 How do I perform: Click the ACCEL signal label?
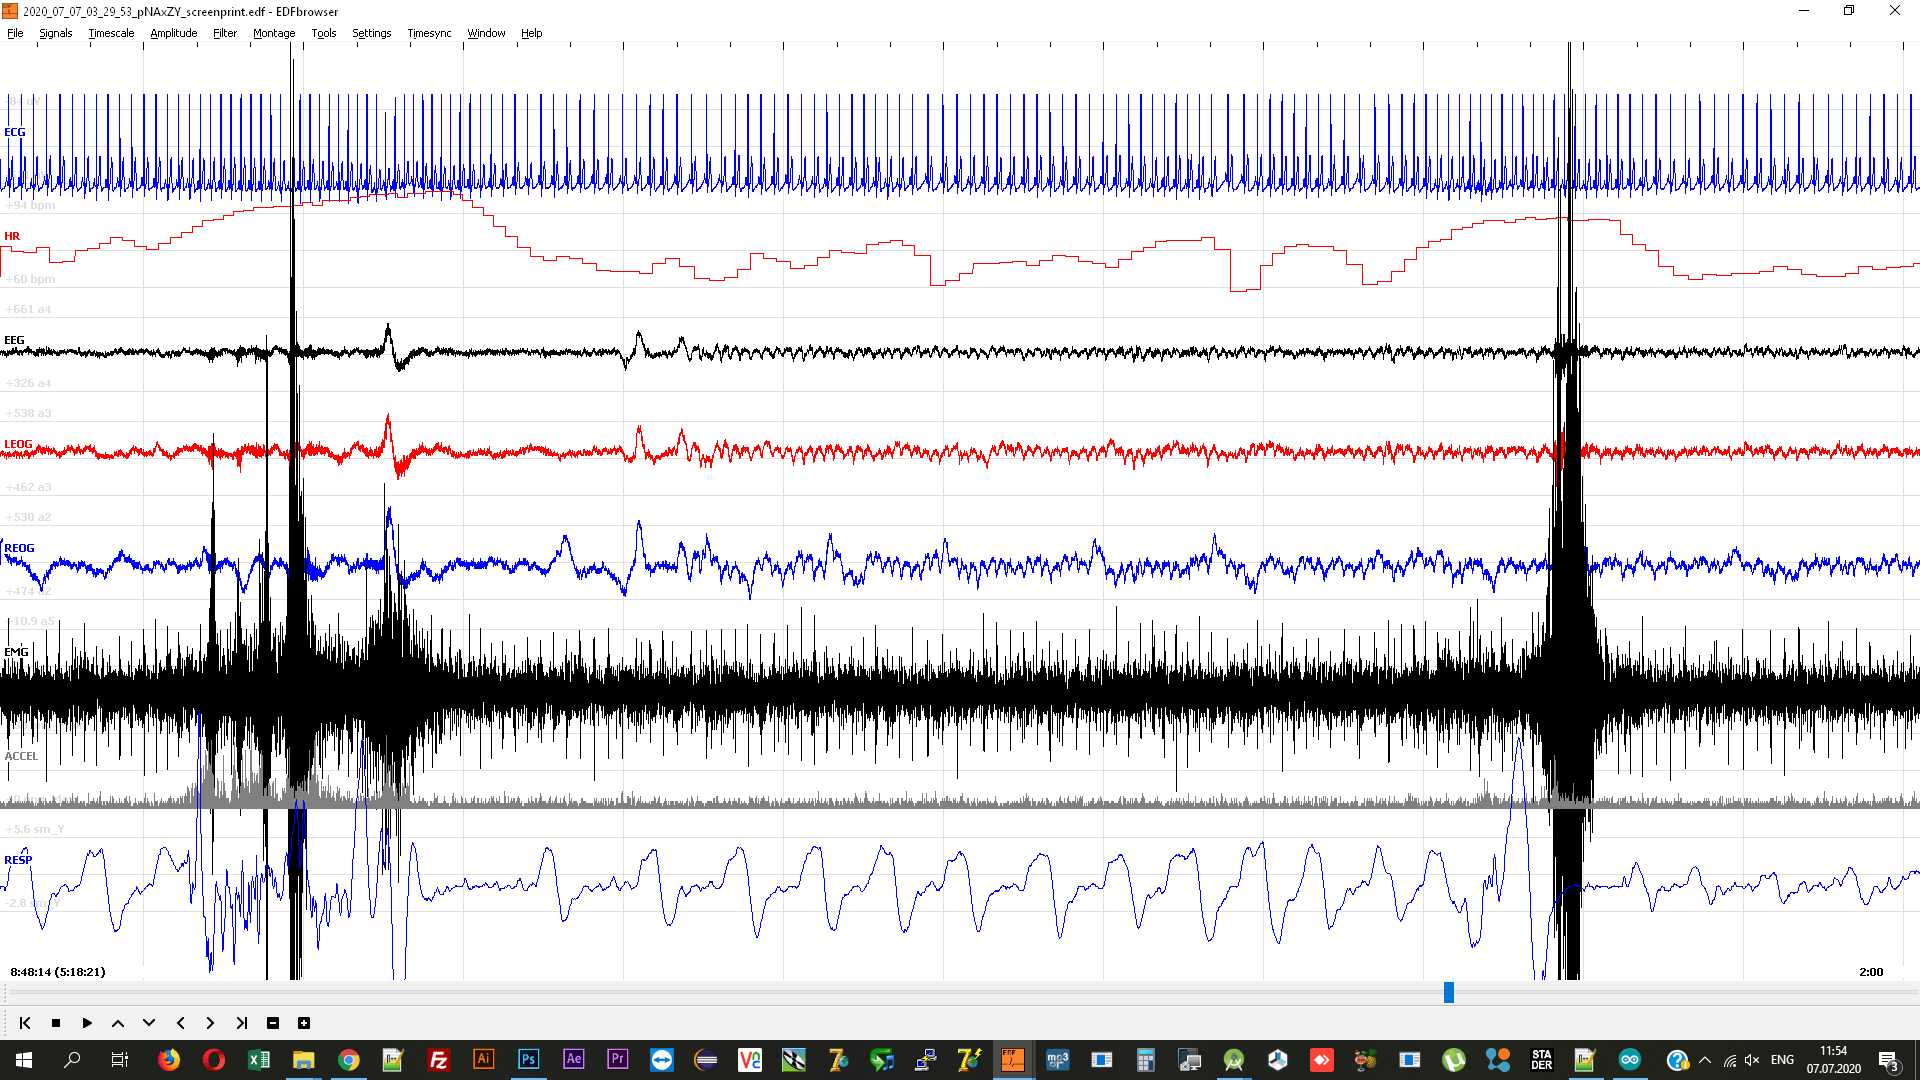tap(21, 756)
